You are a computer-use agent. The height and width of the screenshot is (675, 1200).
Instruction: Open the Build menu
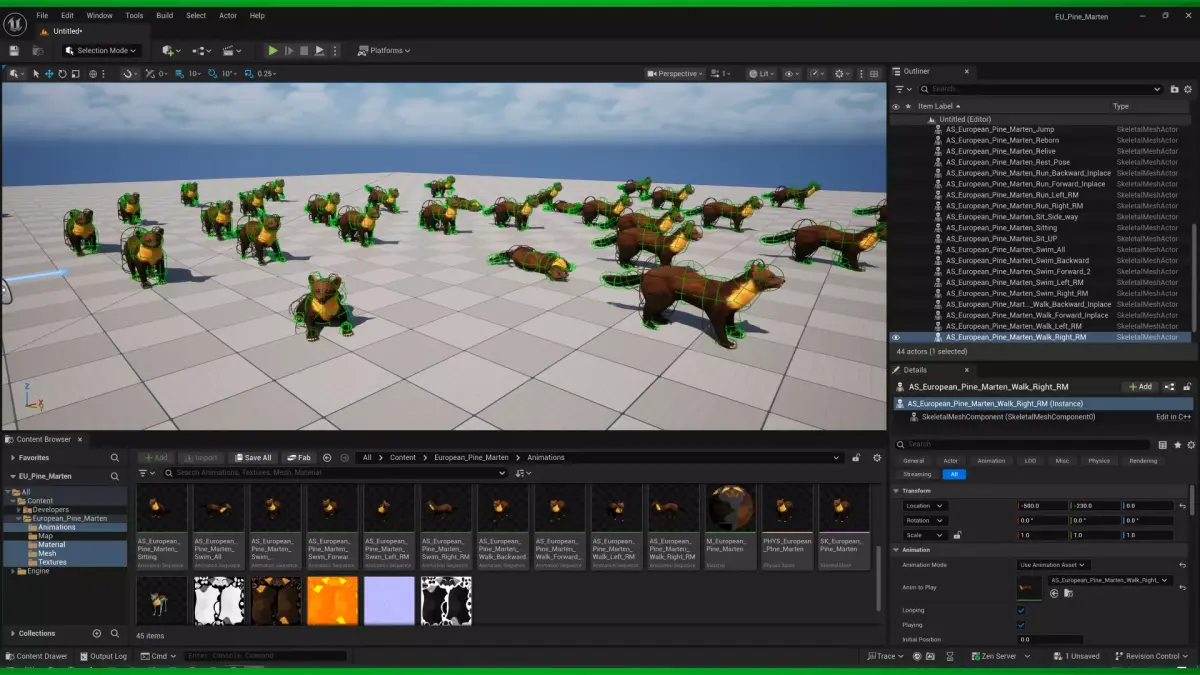click(x=165, y=15)
